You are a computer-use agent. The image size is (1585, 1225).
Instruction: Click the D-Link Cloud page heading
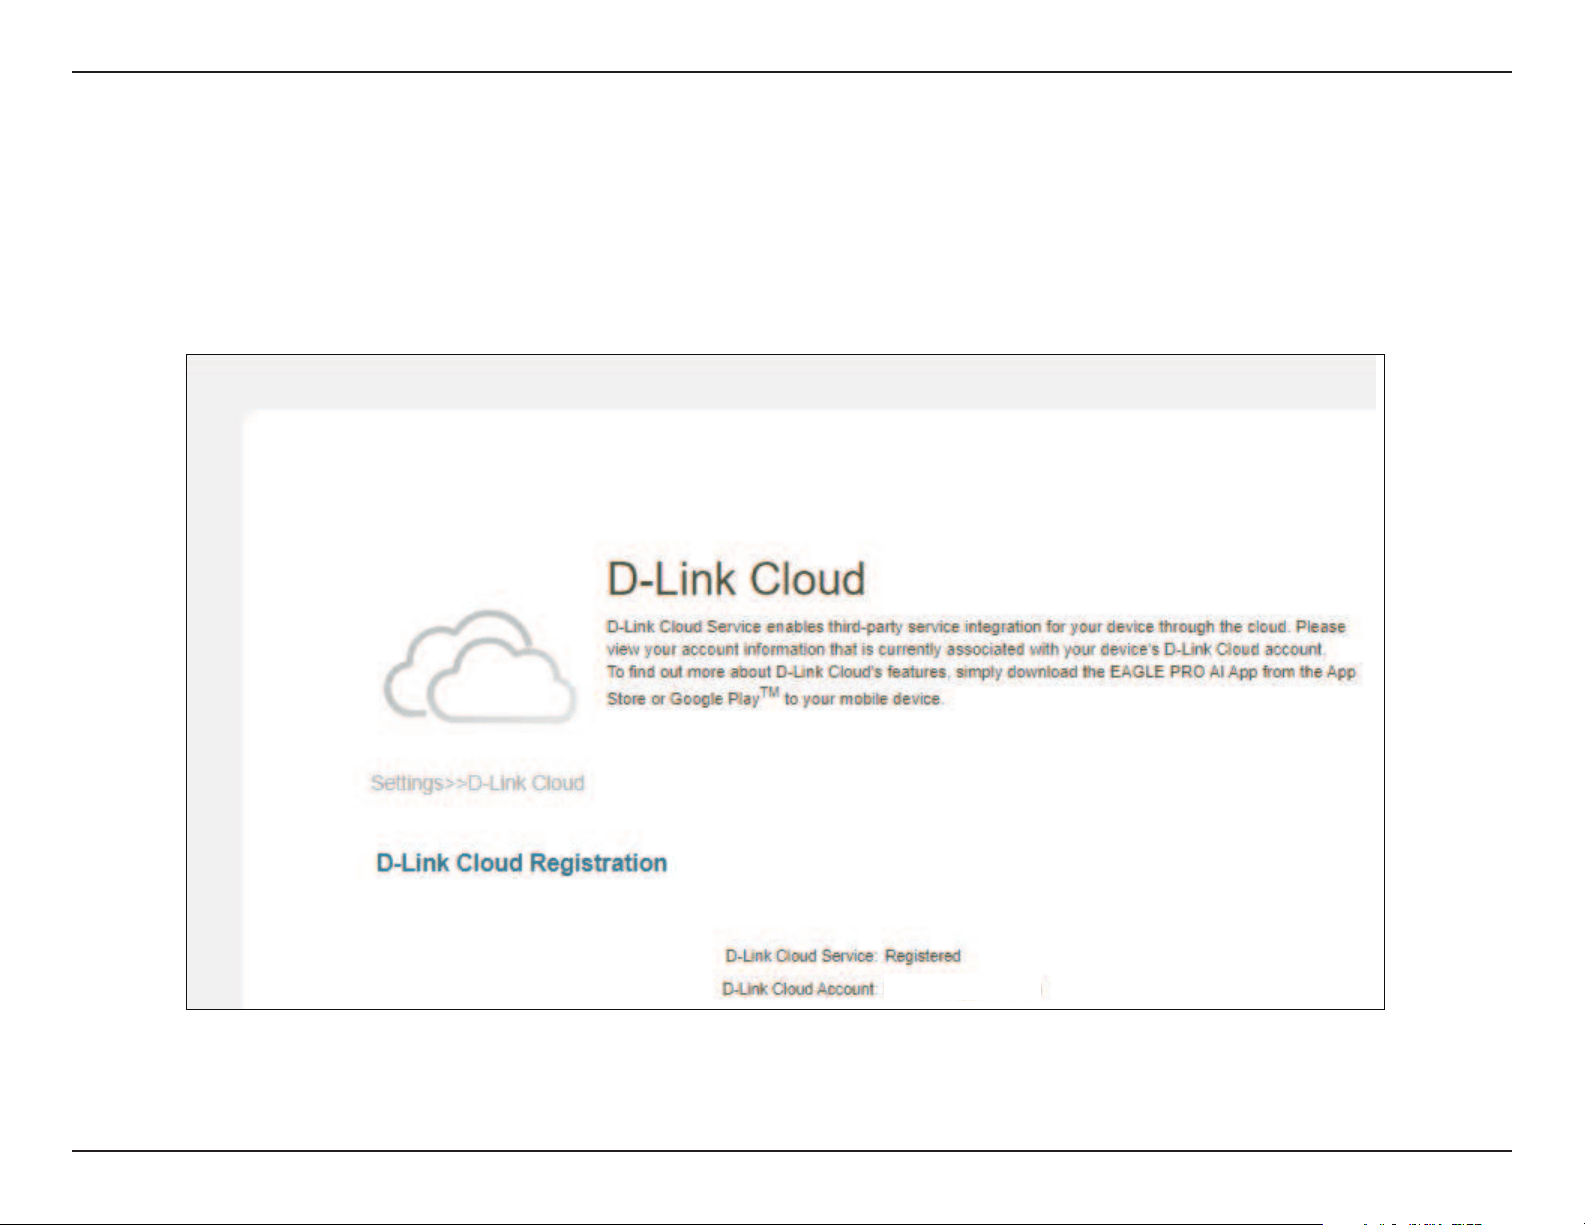(736, 579)
